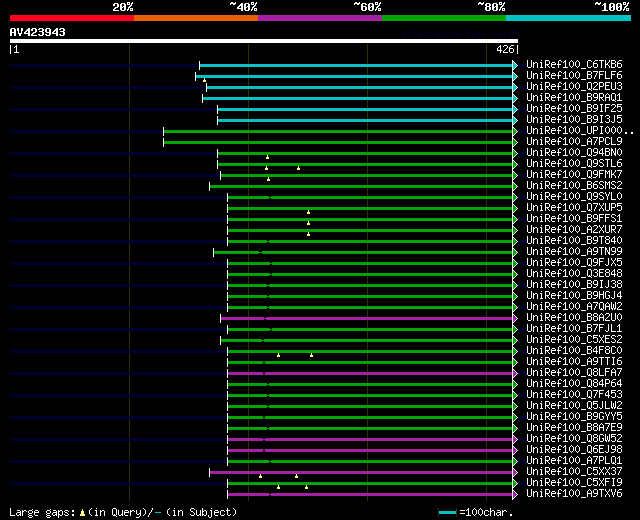Click the UniRef100_Q7F453 label
This screenshot has width=640, height=520.
[x=574, y=395]
